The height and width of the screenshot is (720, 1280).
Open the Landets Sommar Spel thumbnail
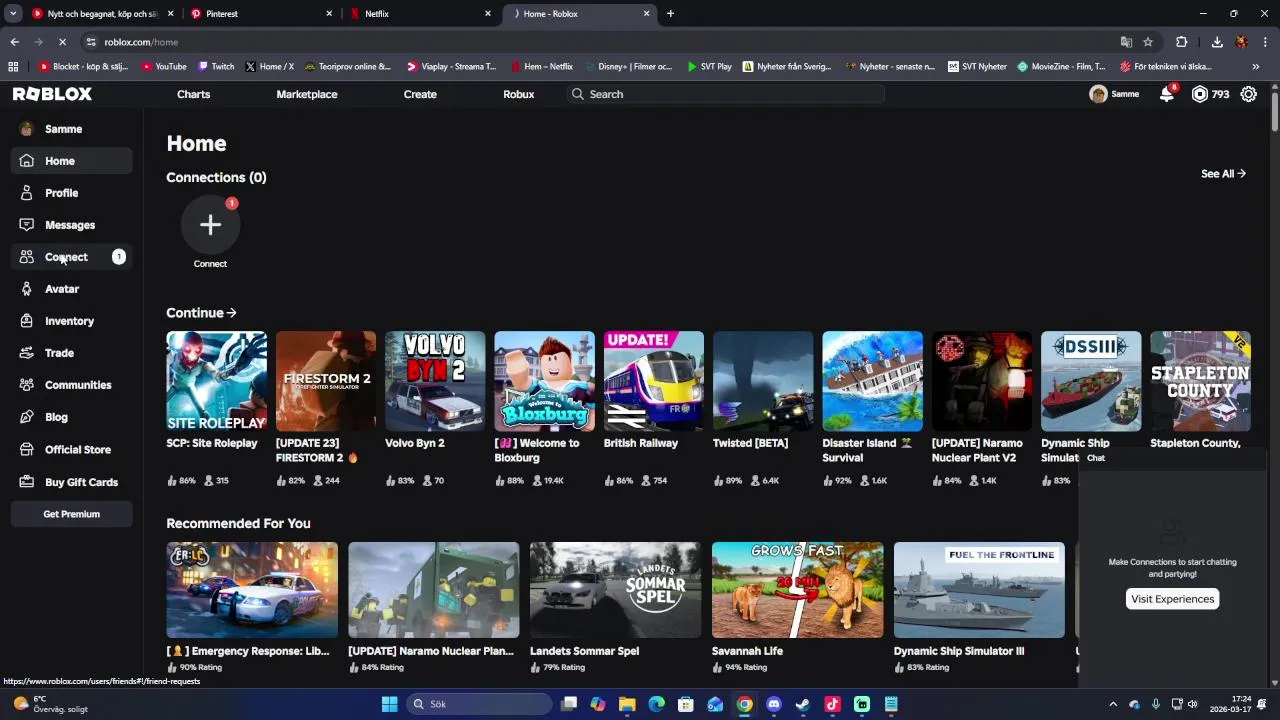(x=615, y=590)
